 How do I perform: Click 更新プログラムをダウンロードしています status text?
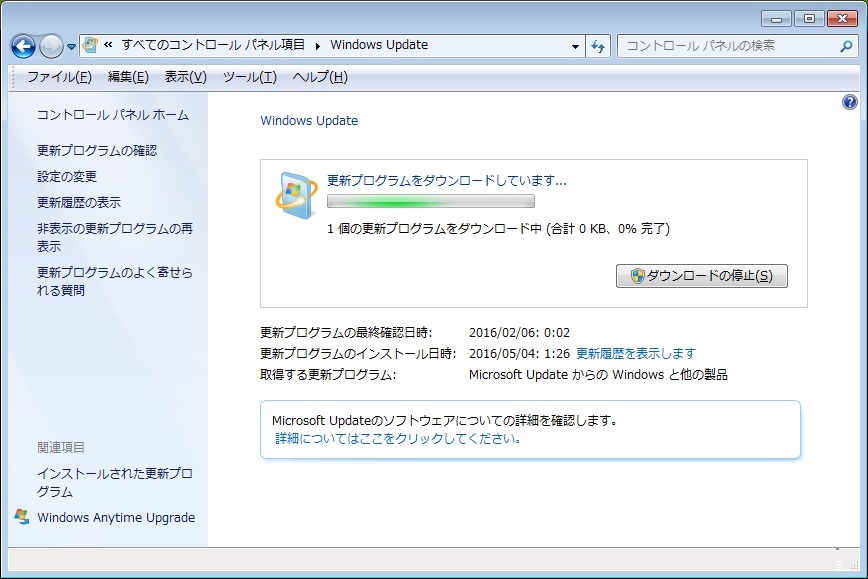pyautogui.click(x=447, y=180)
